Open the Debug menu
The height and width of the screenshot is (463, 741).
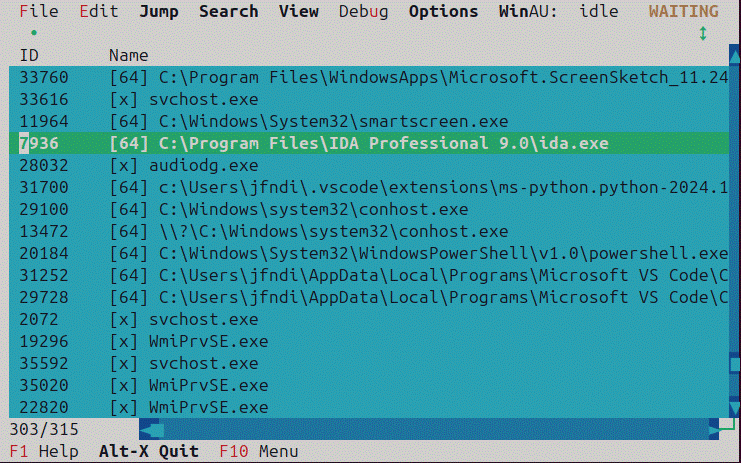(364, 12)
